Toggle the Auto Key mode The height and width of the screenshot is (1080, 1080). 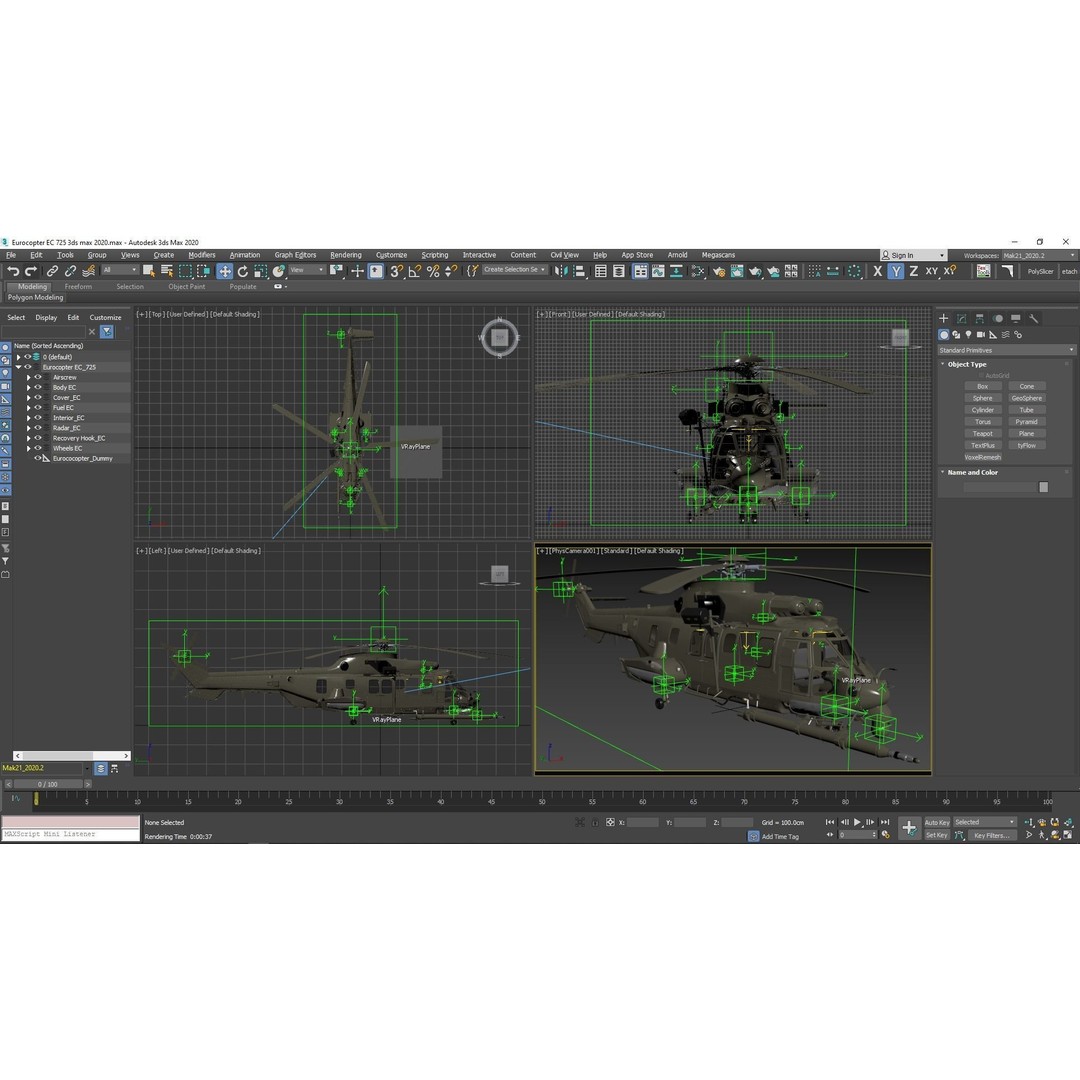click(x=937, y=822)
